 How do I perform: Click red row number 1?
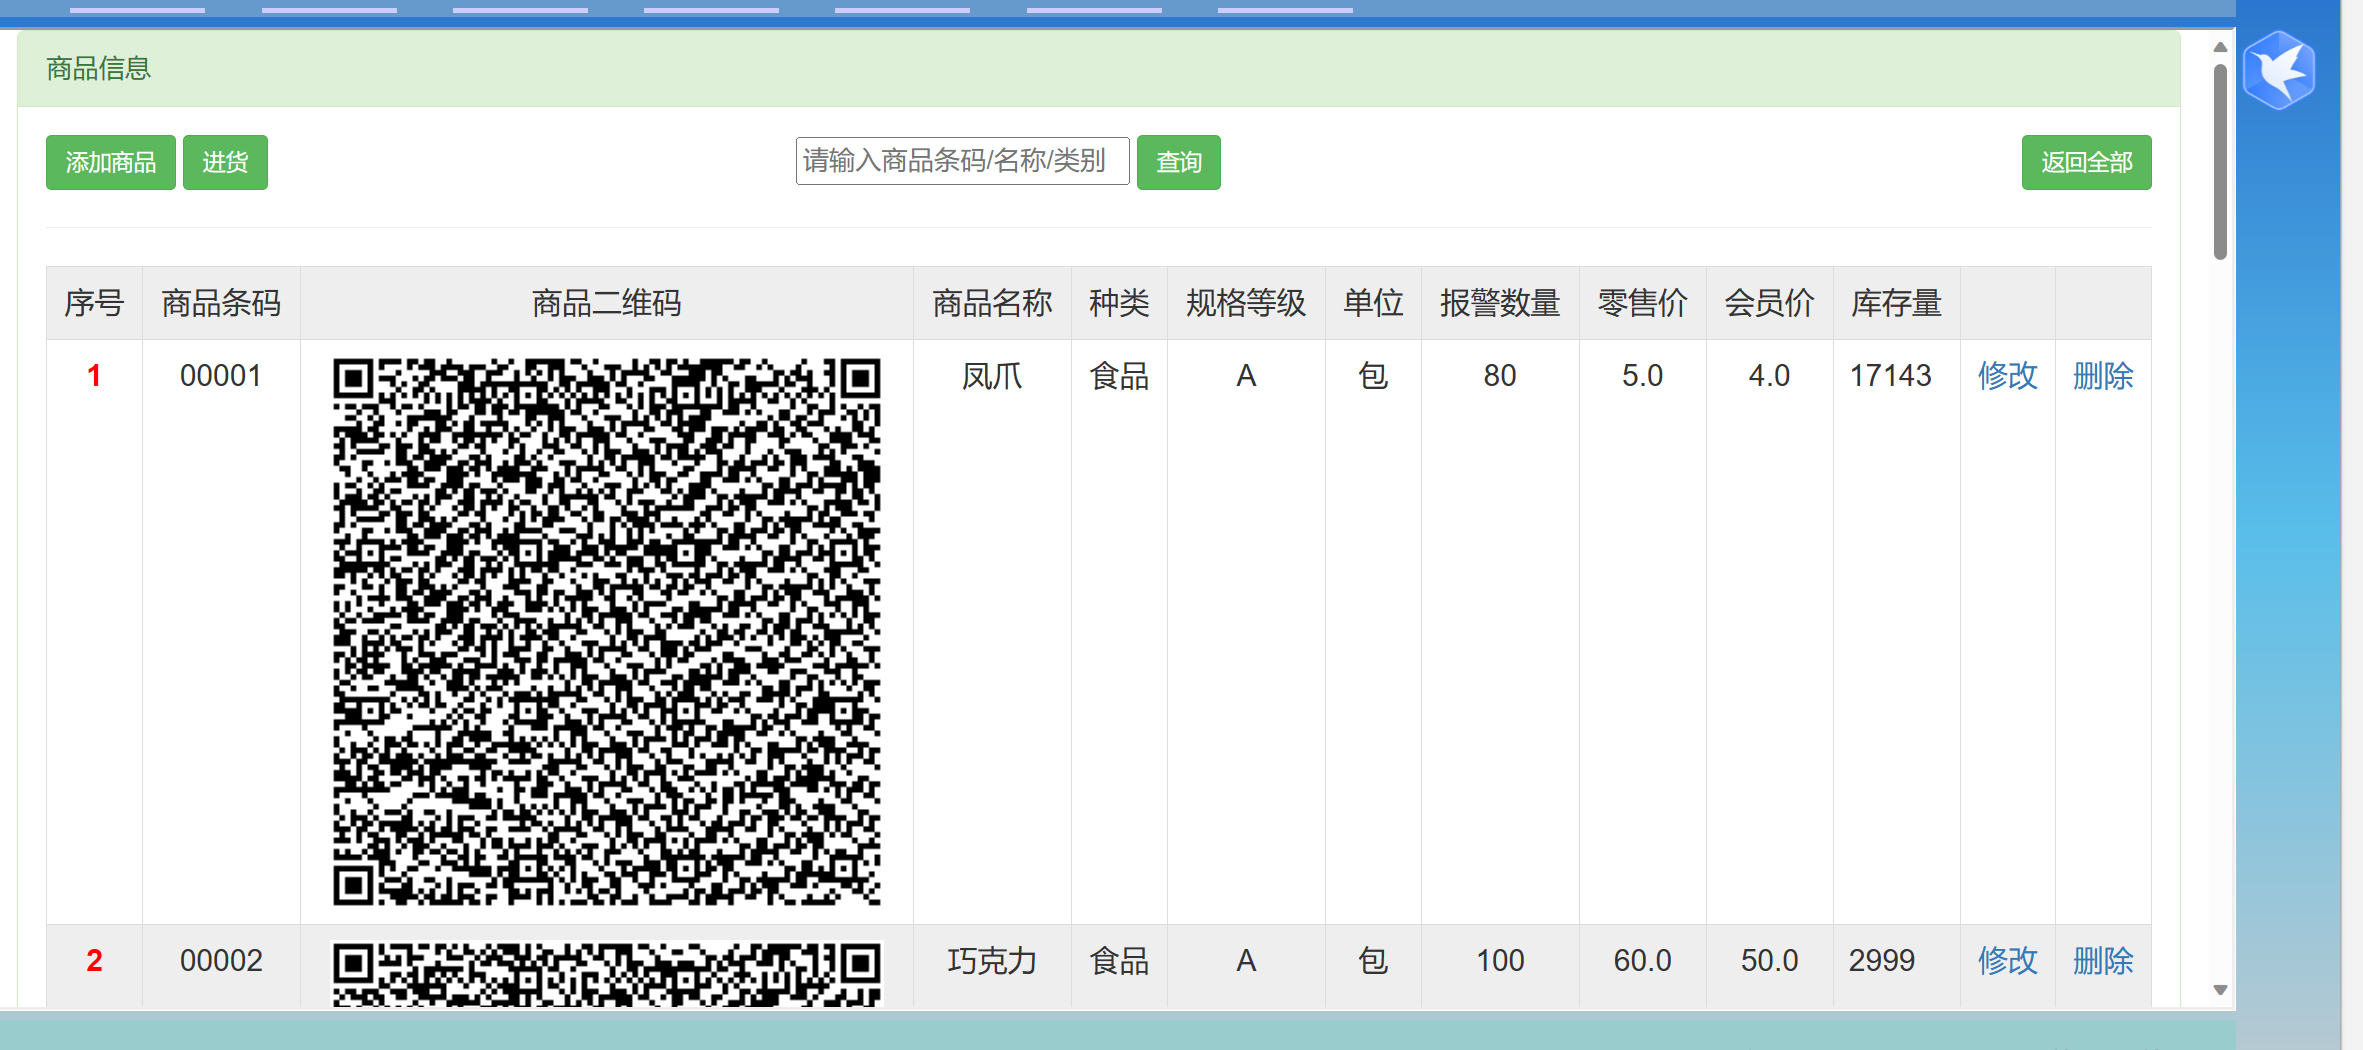pos(94,376)
